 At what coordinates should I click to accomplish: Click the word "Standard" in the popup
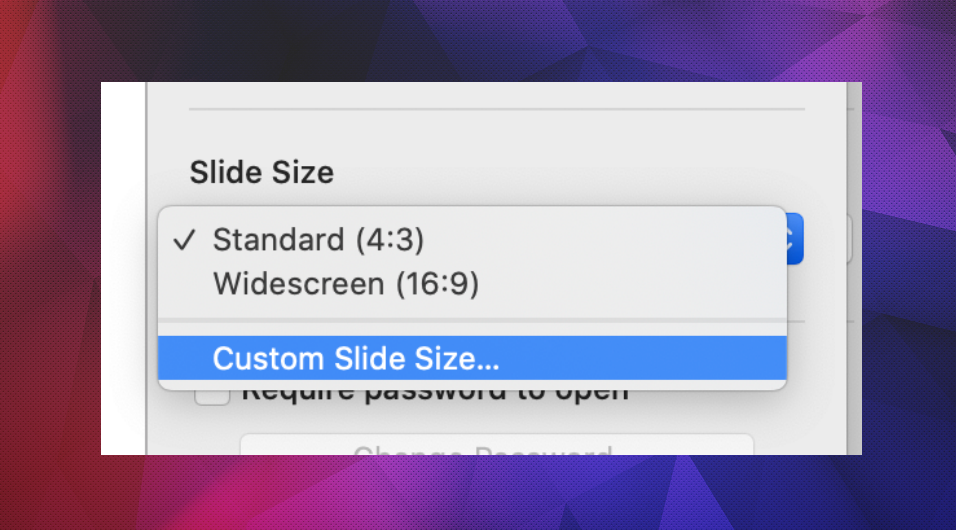point(278,240)
